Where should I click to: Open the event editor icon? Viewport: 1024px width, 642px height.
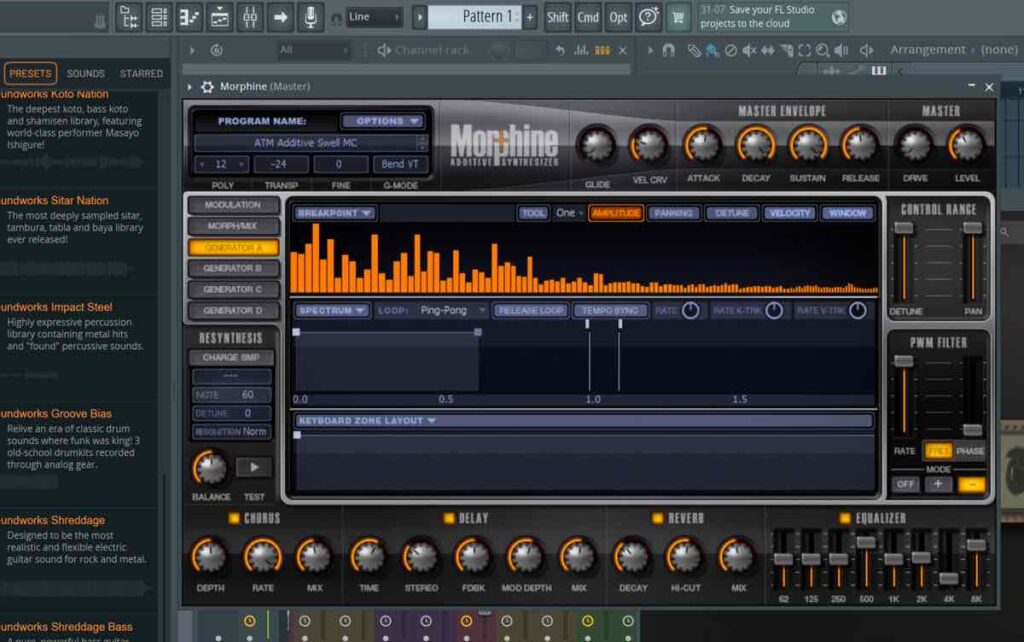(x=219, y=18)
